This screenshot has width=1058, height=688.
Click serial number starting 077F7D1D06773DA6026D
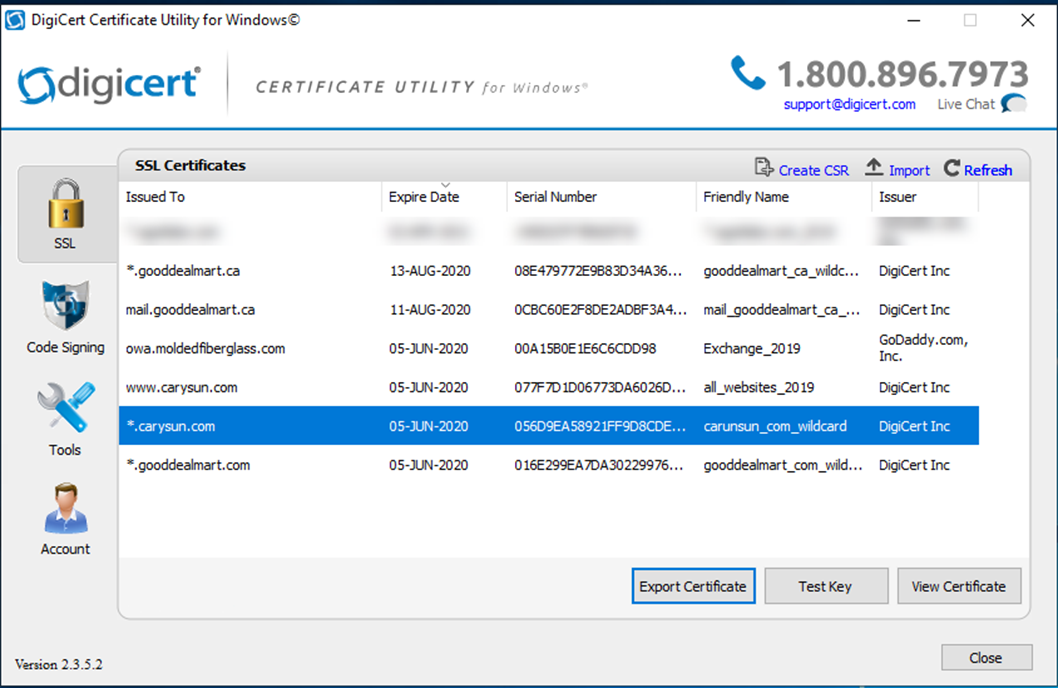pyautogui.click(x=600, y=387)
